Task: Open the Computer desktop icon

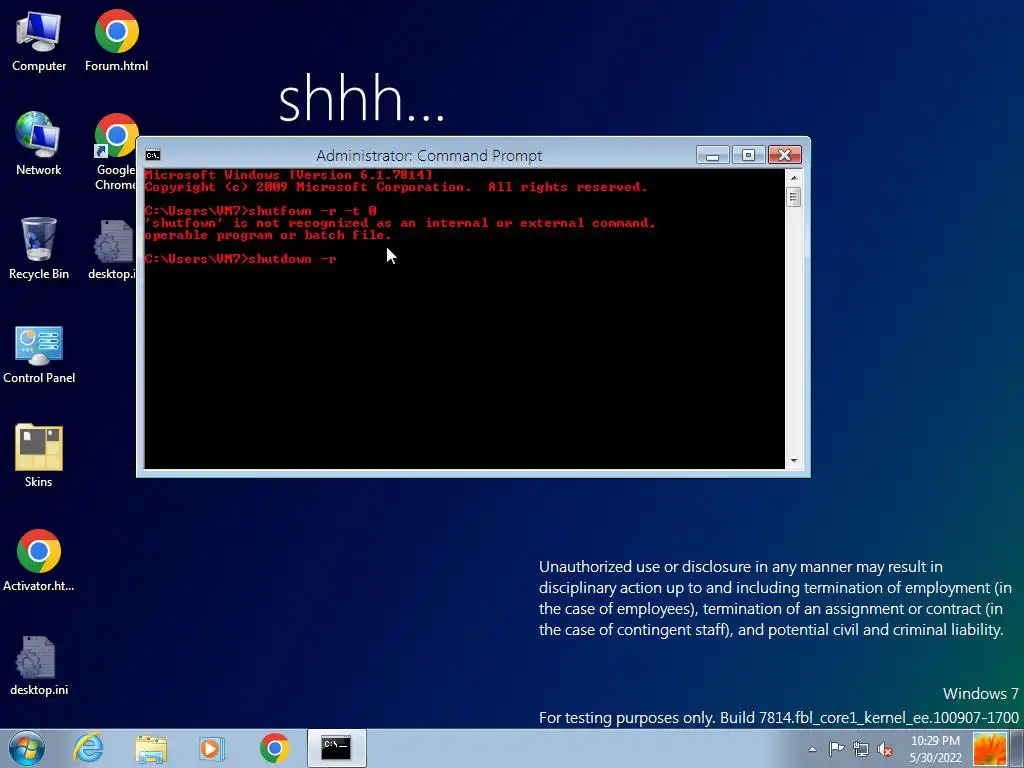Action: pyautogui.click(x=39, y=40)
